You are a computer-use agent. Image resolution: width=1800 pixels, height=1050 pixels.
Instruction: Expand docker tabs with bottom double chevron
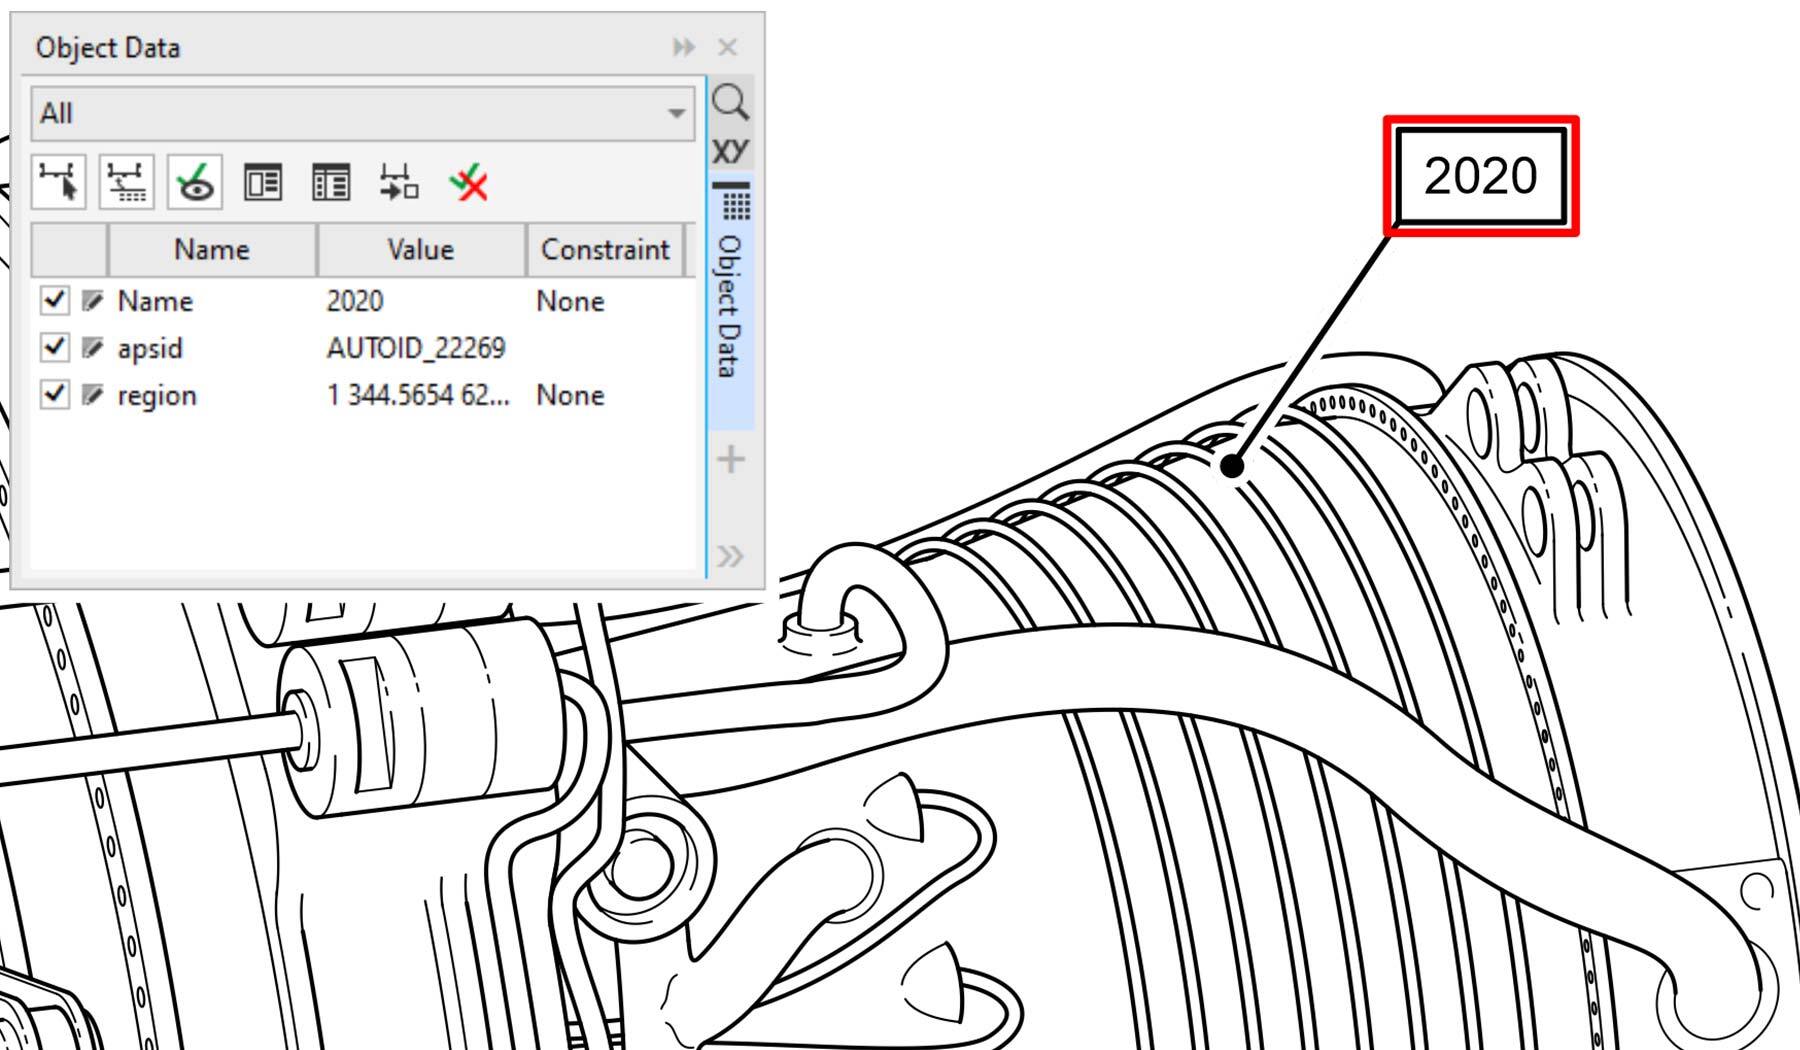coord(730,556)
